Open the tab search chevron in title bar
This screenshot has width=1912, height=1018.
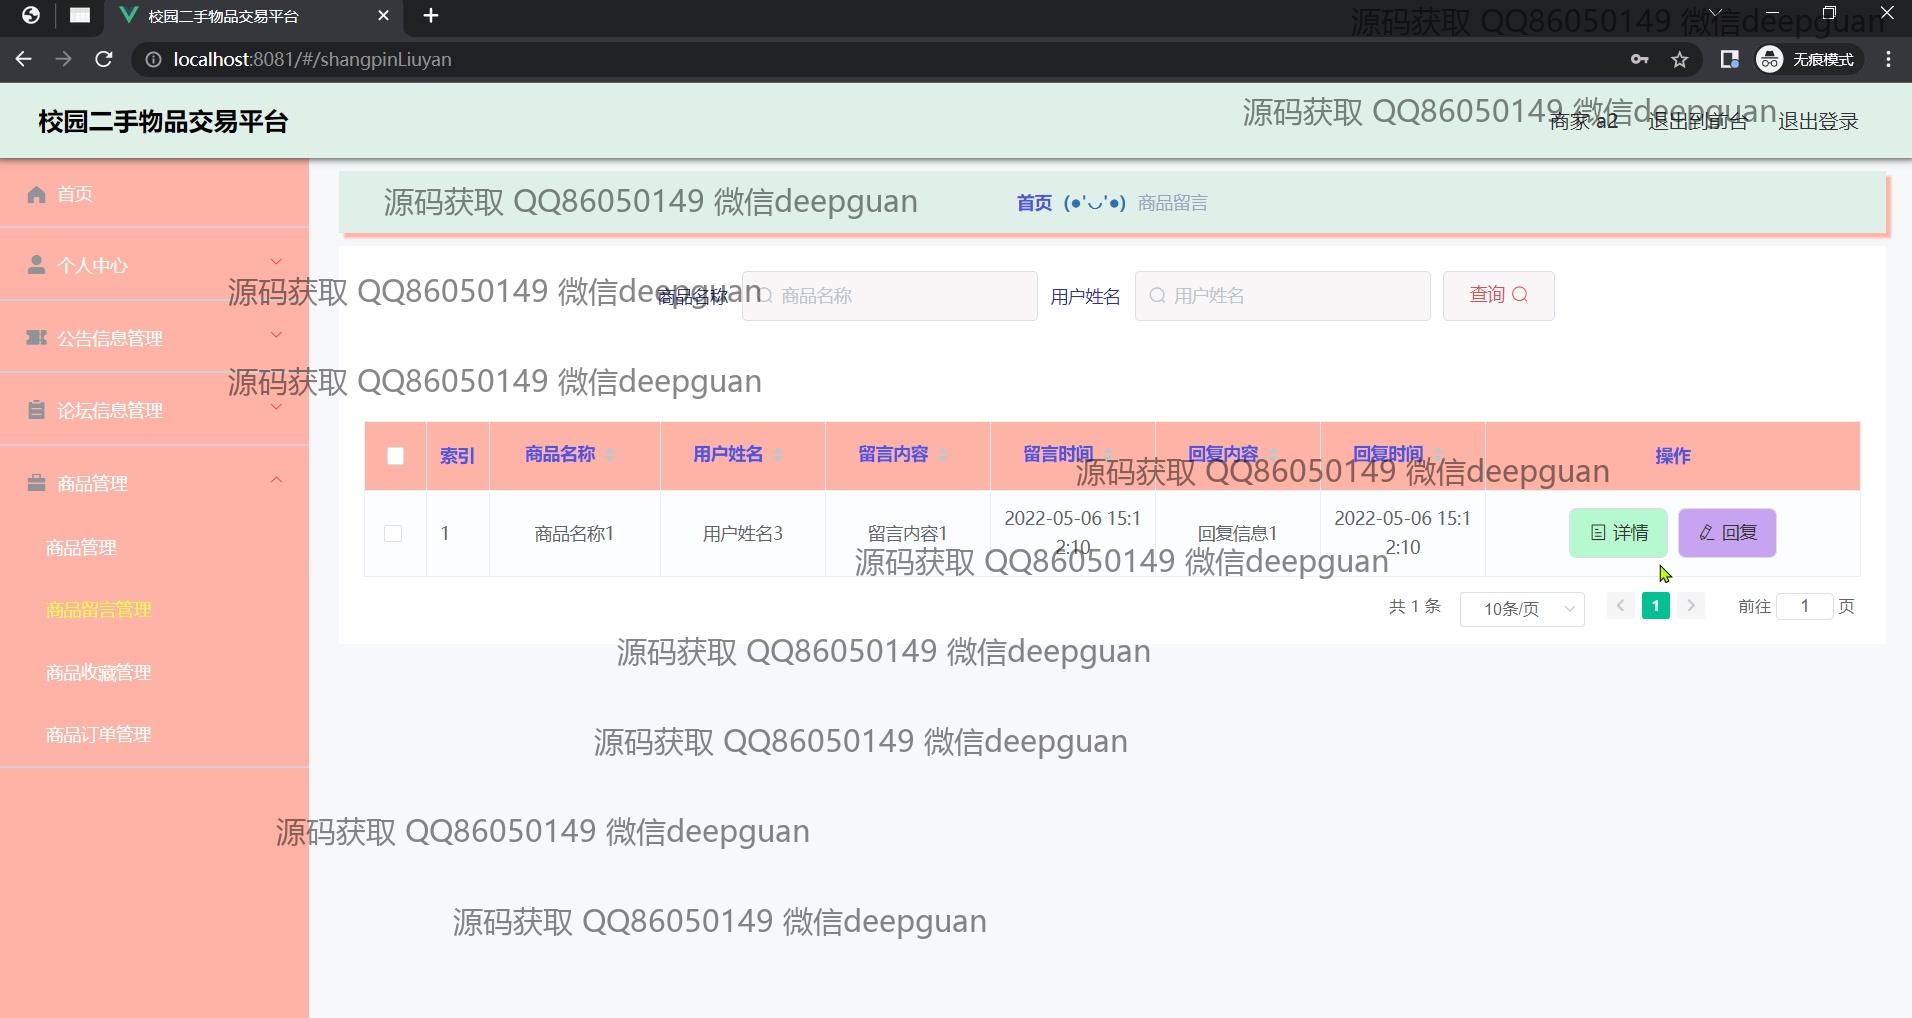coord(1715,13)
